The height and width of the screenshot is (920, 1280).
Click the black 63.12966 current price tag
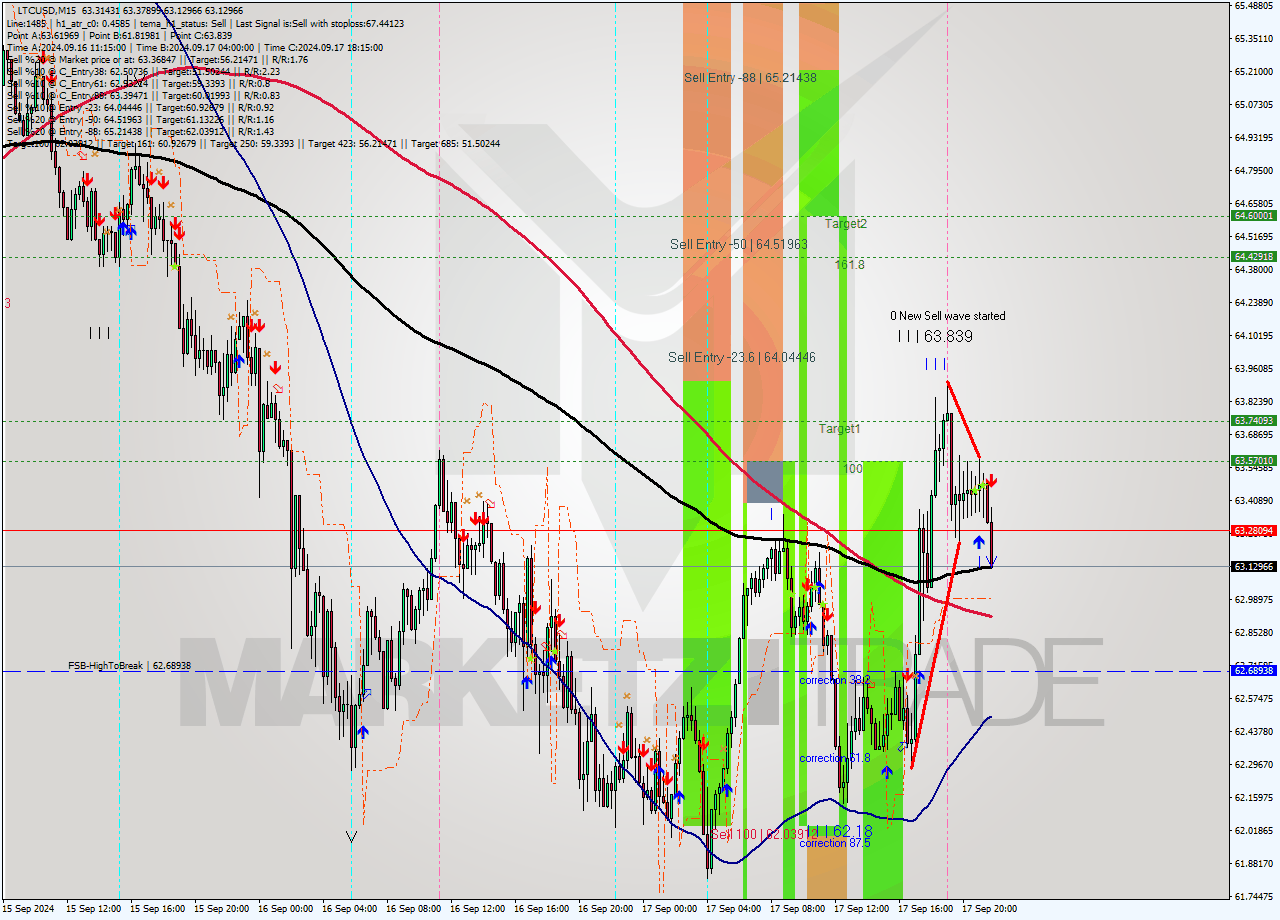(x=1253, y=566)
